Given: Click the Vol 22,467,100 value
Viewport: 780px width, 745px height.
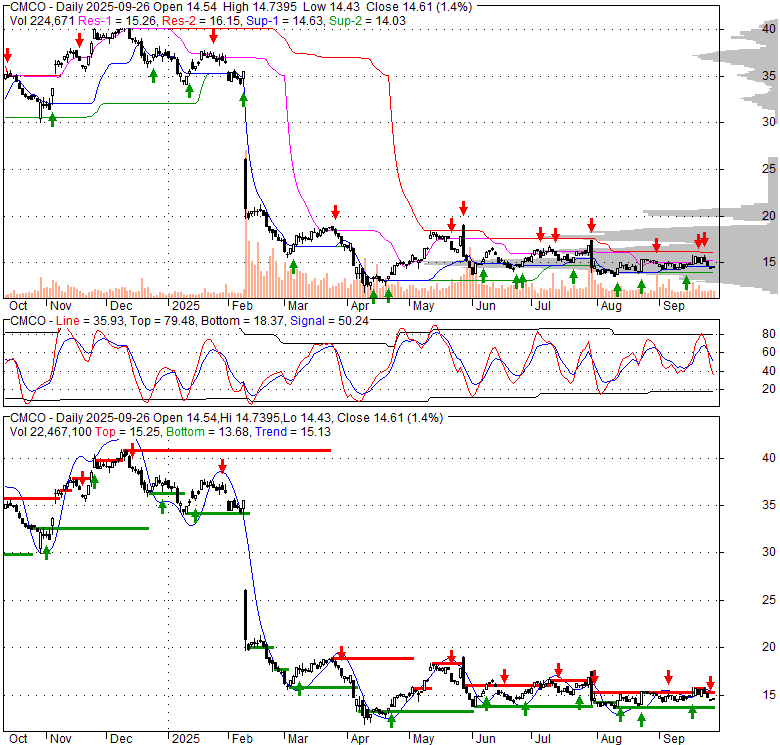Looking at the screenshot, I should point(51,432).
